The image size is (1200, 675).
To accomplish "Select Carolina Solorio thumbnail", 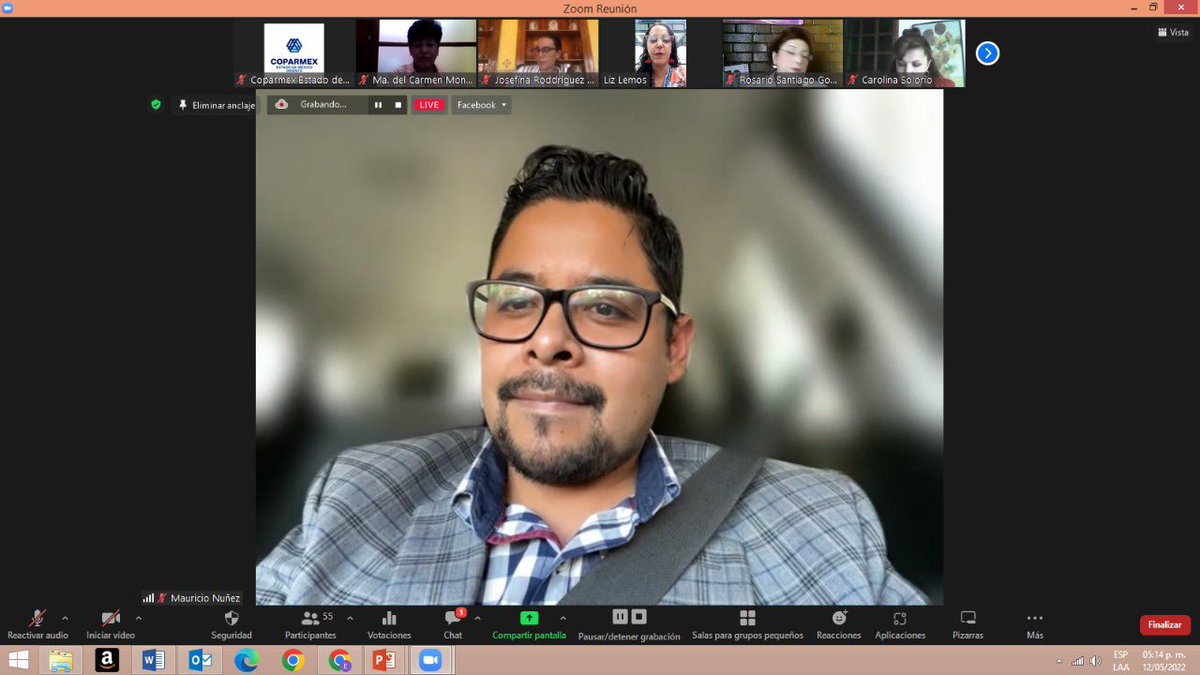I will [x=905, y=53].
